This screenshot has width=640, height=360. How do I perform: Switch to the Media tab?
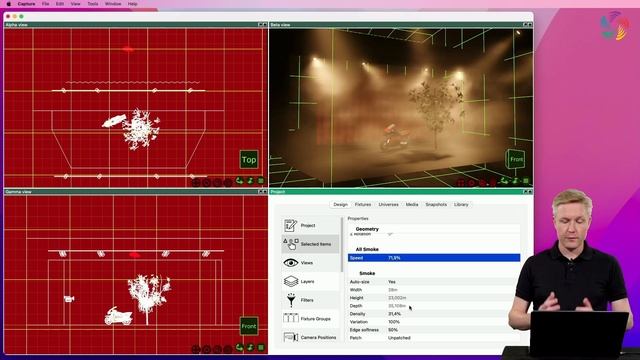[x=412, y=204]
